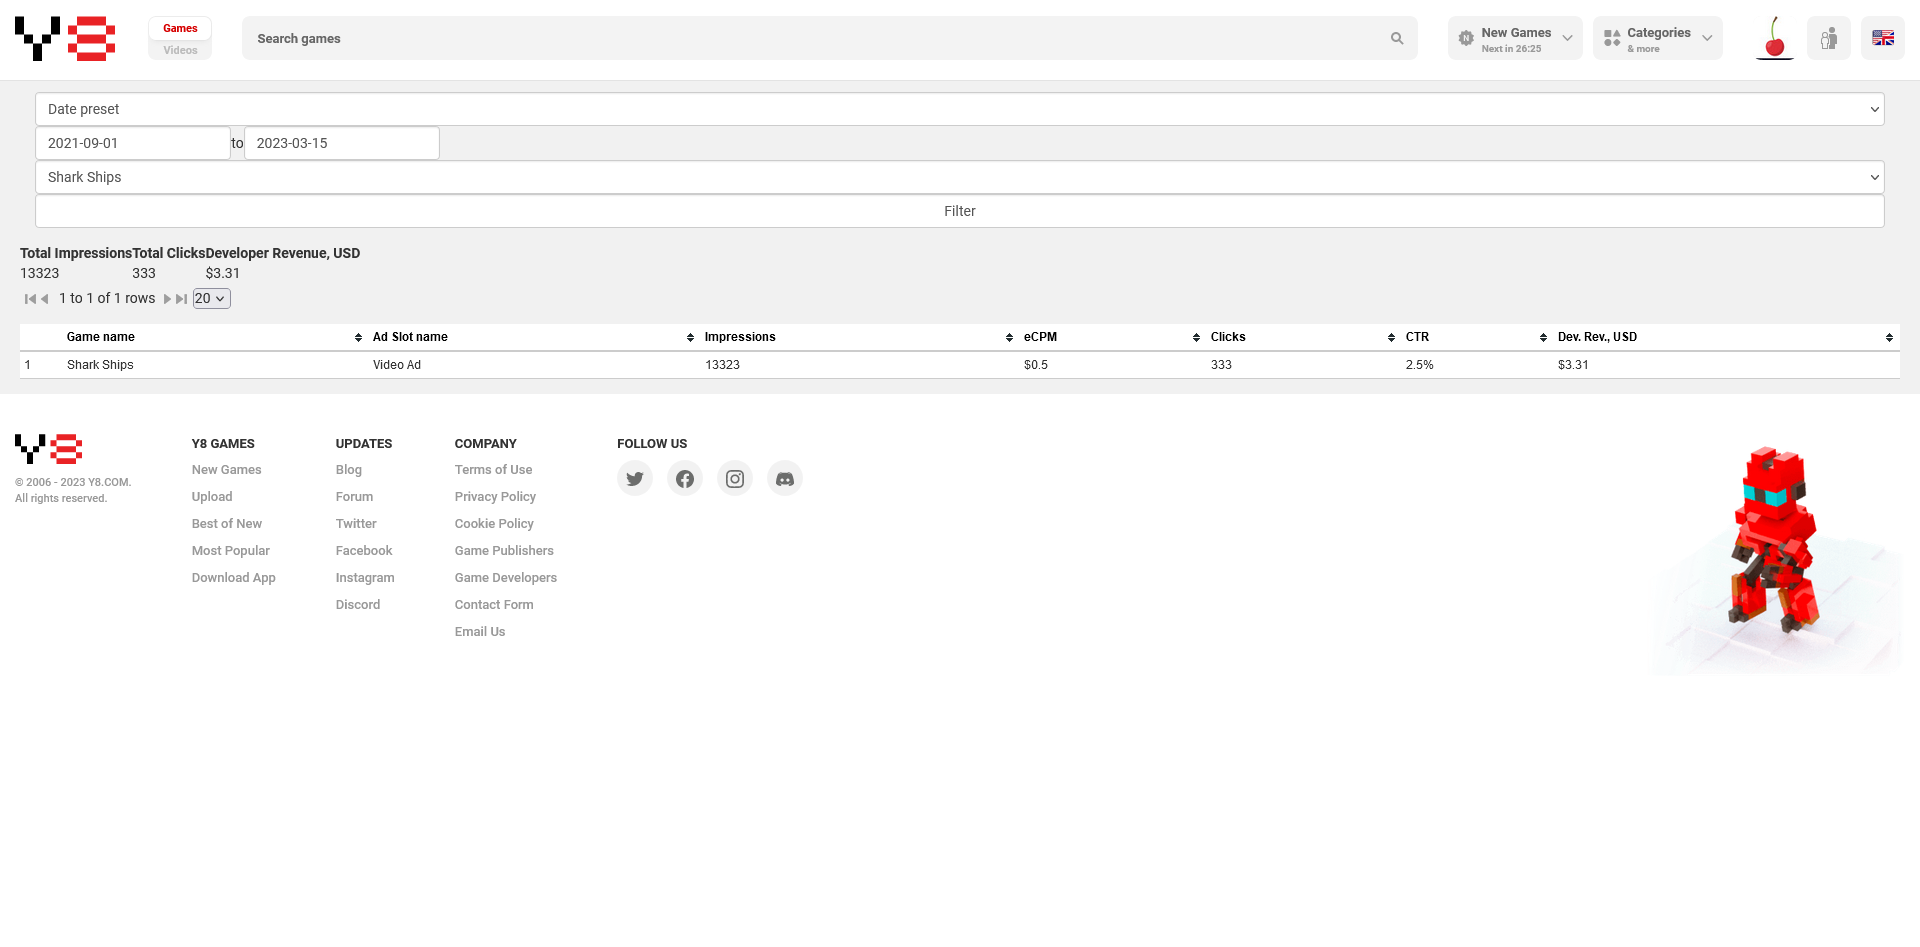Open footer Facebook text link

click(x=364, y=551)
